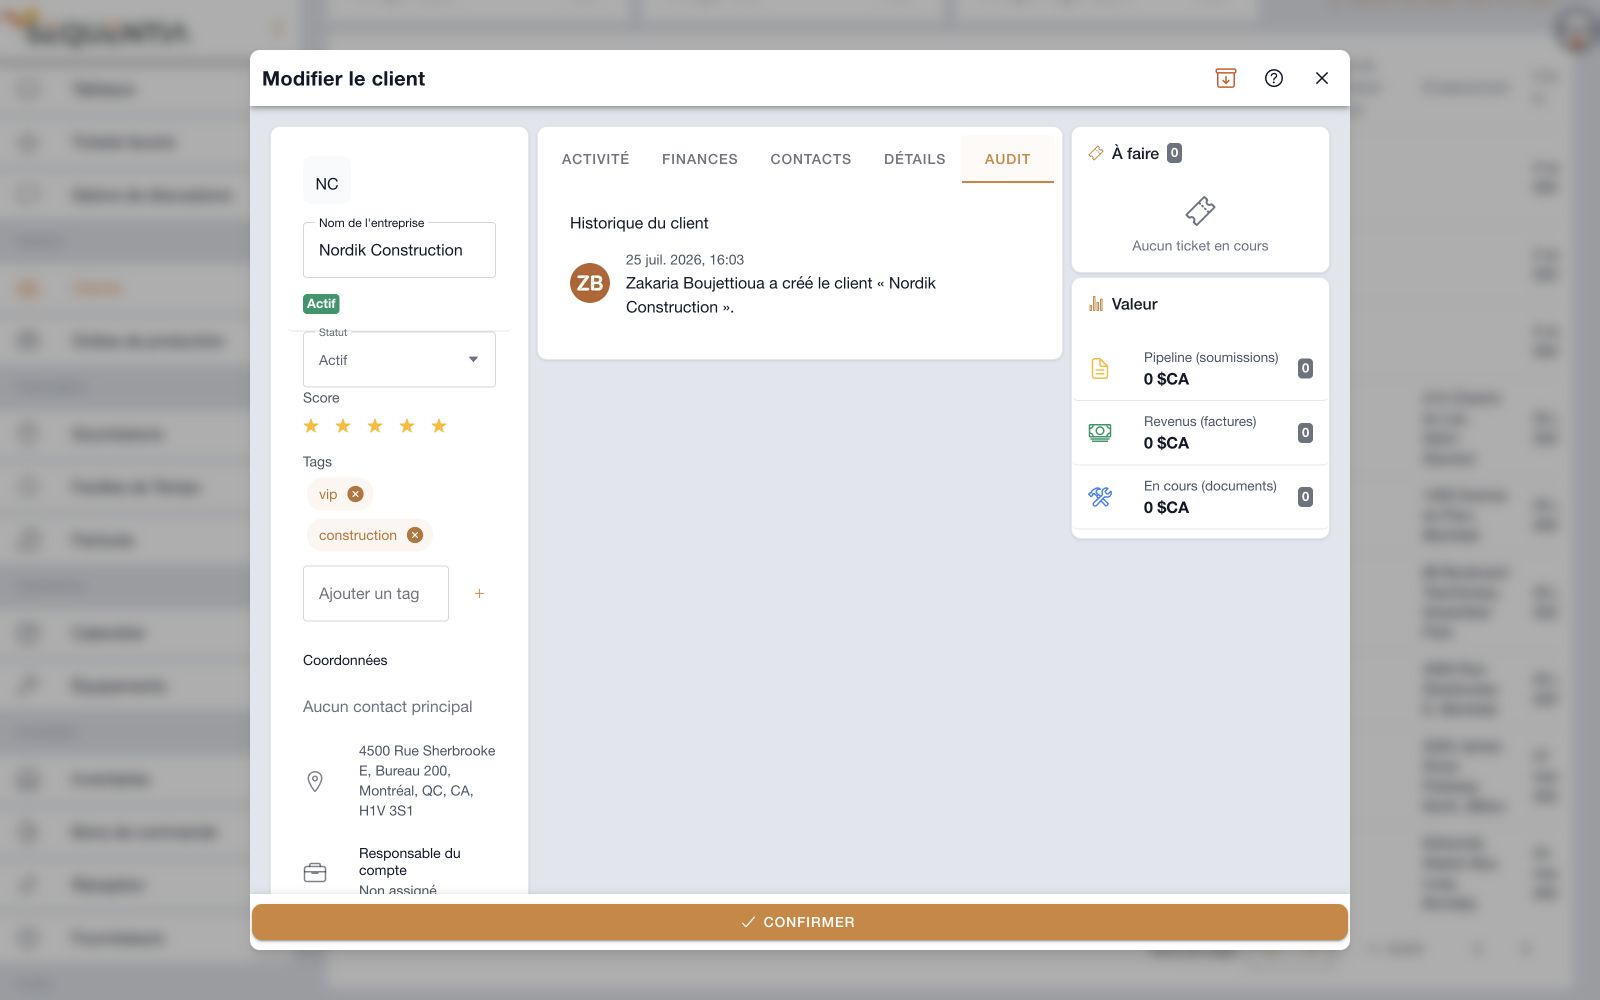
Task: Open the Revenus (factures) row
Action: click(1200, 433)
